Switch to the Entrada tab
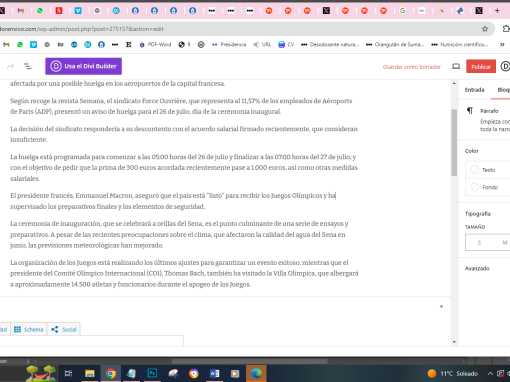Viewport: 510px width, 382px height. (474, 90)
